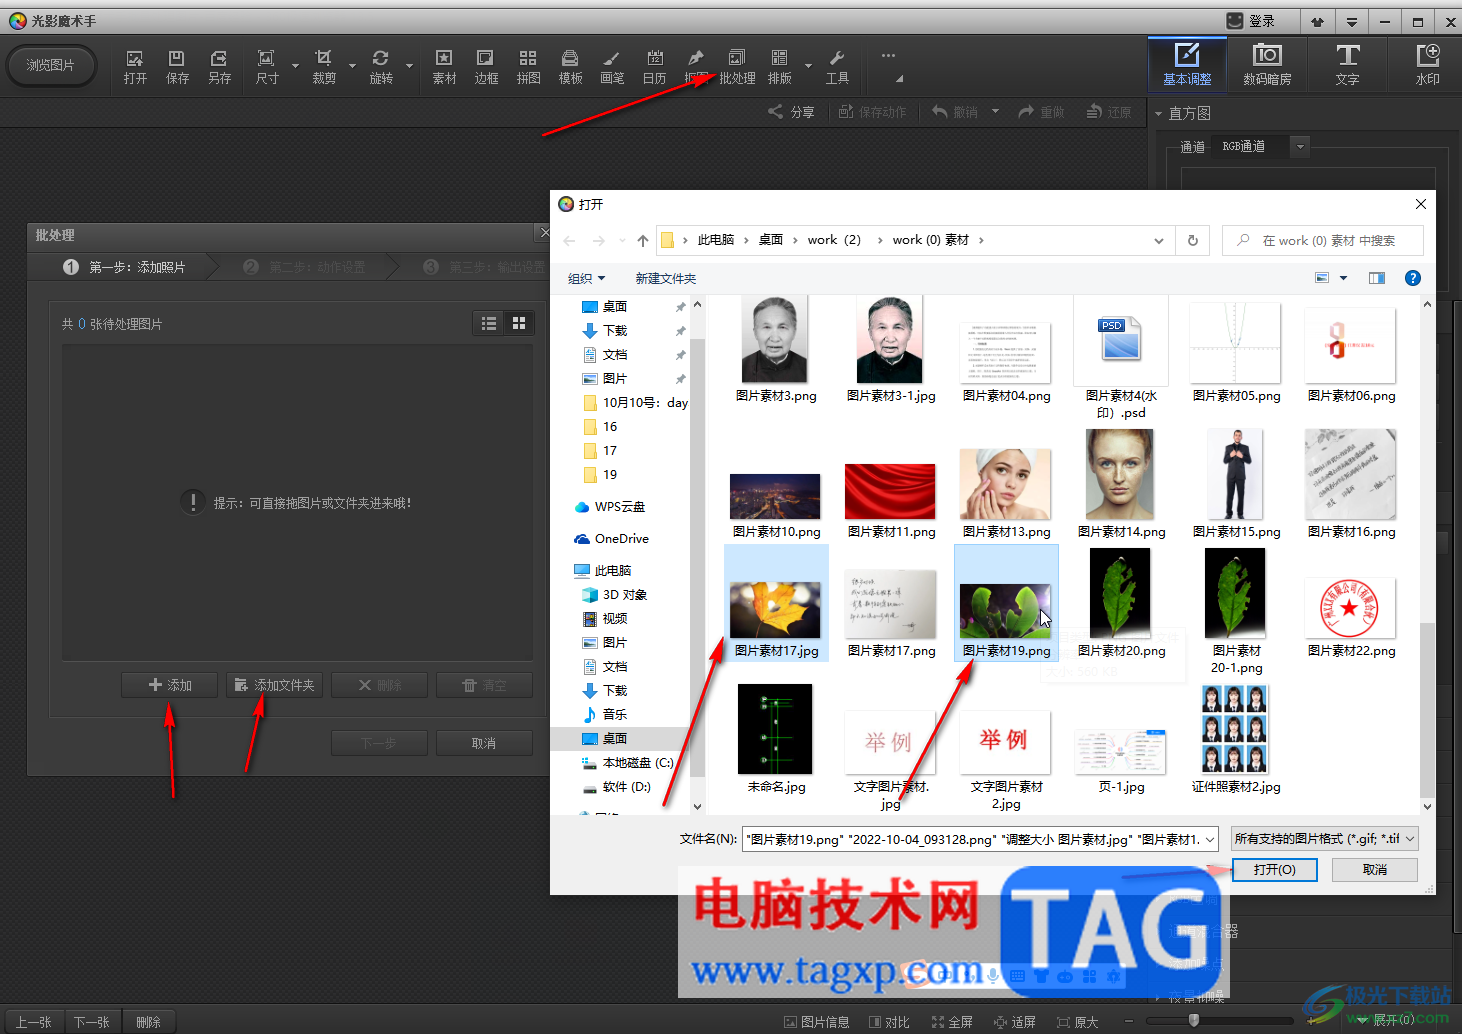The width and height of the screenshot is (1462, 1034).
Task: Open the 组织 organize dropdown
Action: pyautogui.click(x=587, y=278)
